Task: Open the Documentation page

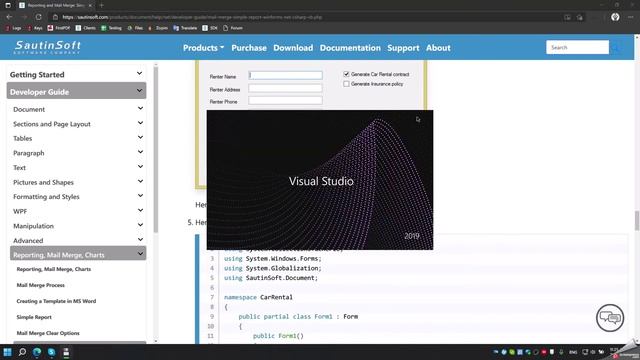Action: pyautogui.click(x=350, y=48)
